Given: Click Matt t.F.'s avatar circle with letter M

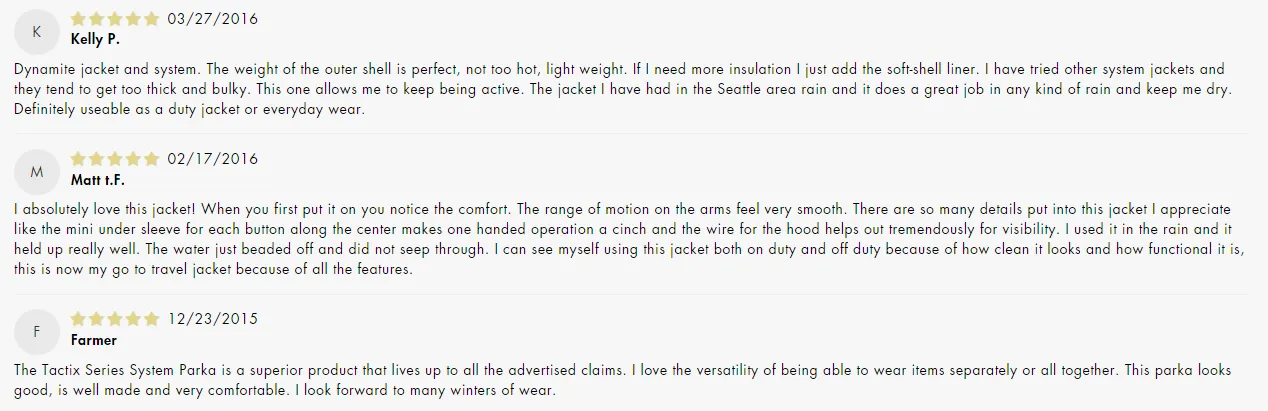Looking at the screenshot, I should pos(37,172).
